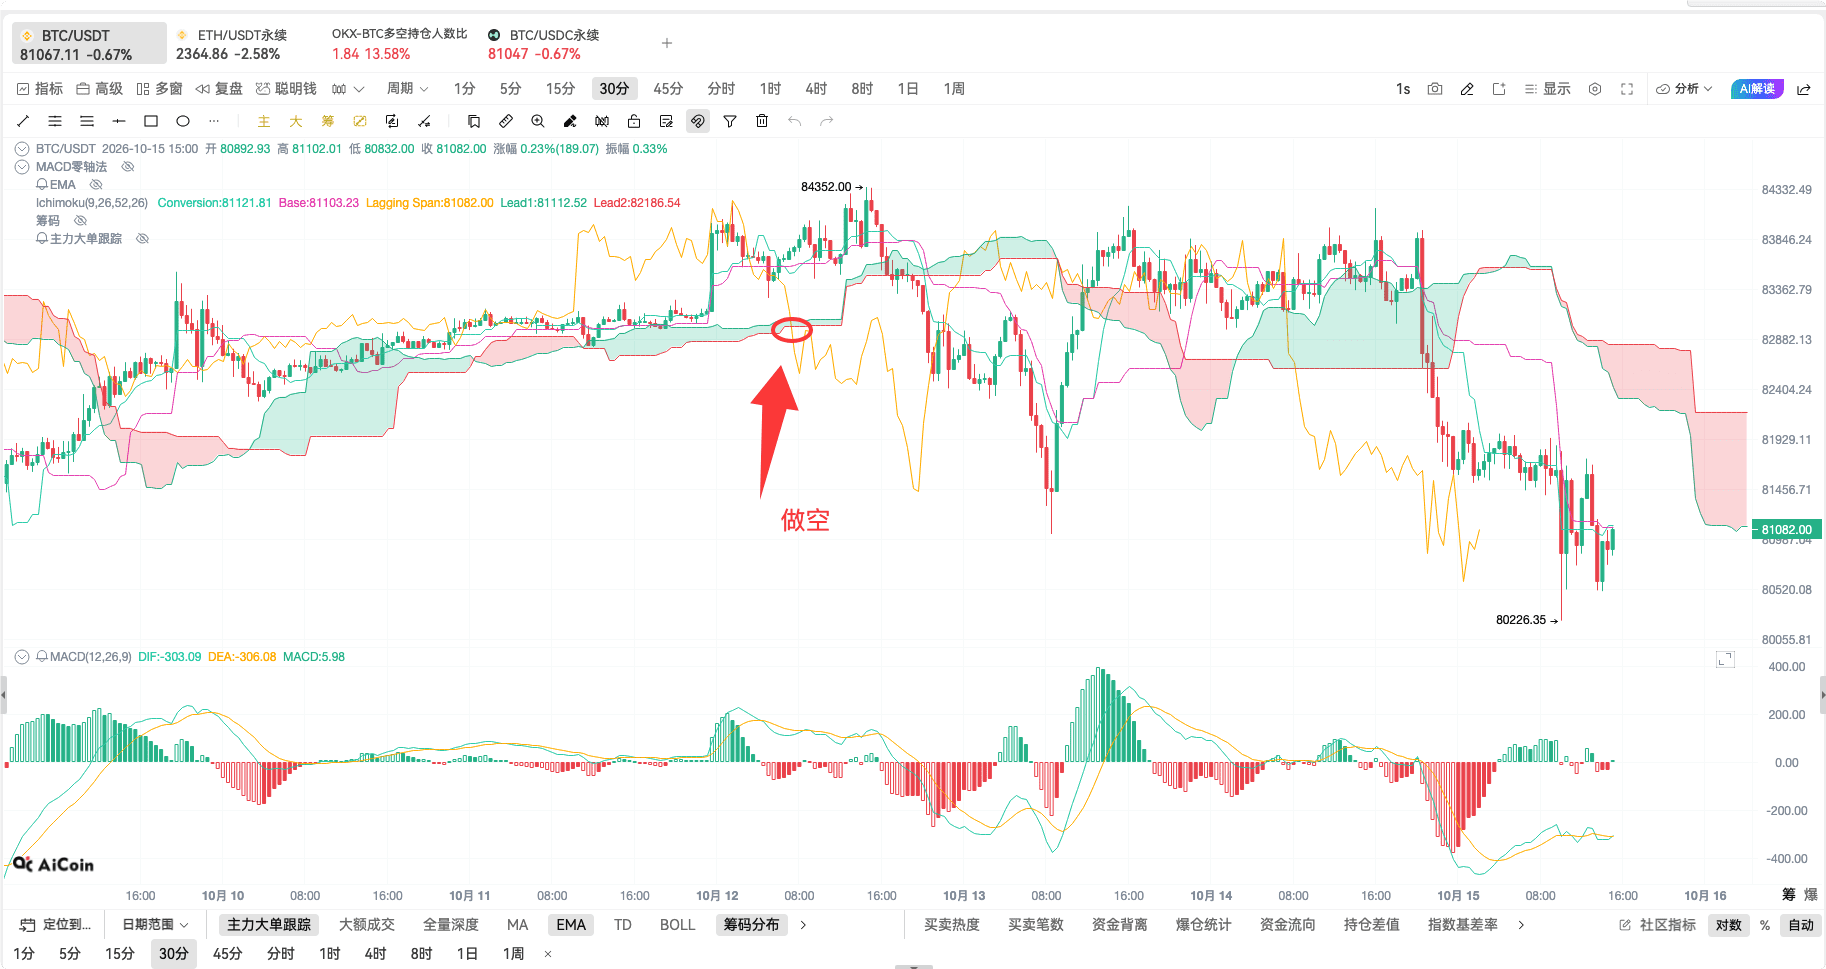Screen dimensions: 1826x969
Task: Click the AI解读 button
Action: [1757, 89]
